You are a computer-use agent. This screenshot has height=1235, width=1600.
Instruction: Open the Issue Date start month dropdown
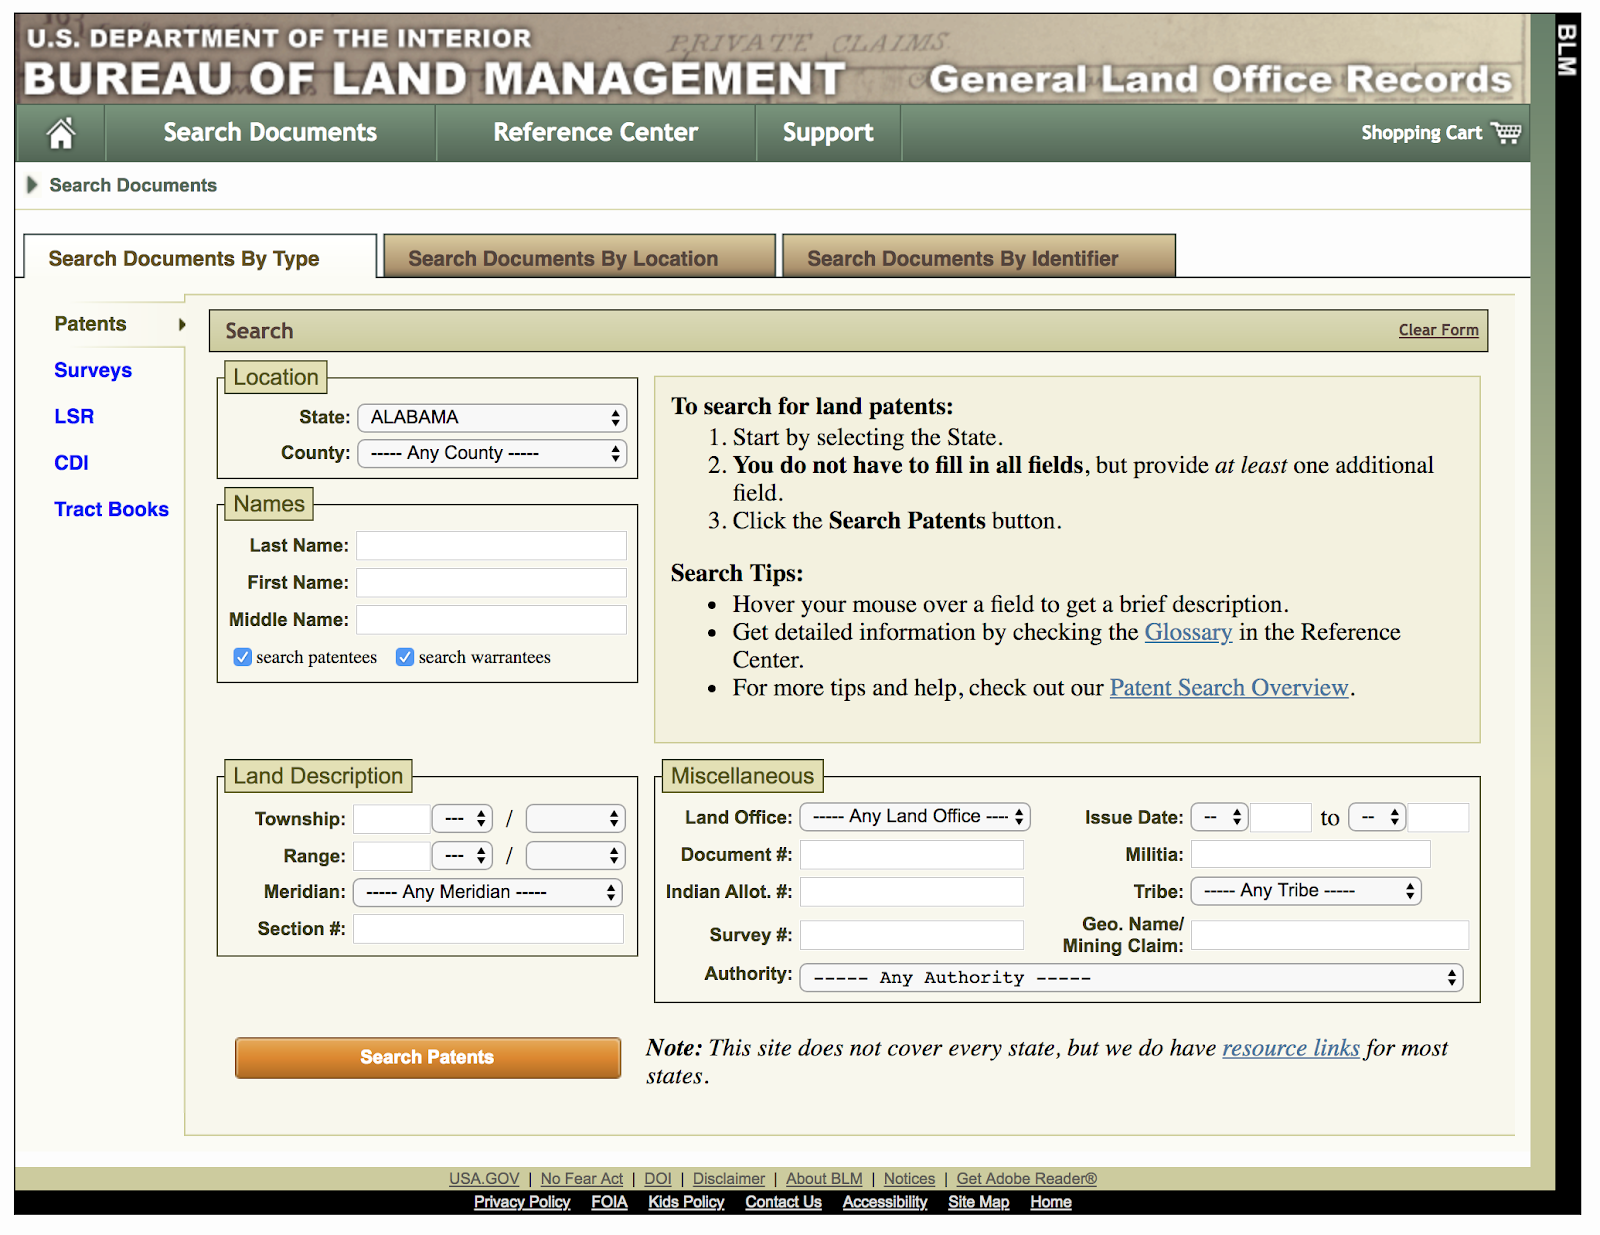(x=1220, y=818)
